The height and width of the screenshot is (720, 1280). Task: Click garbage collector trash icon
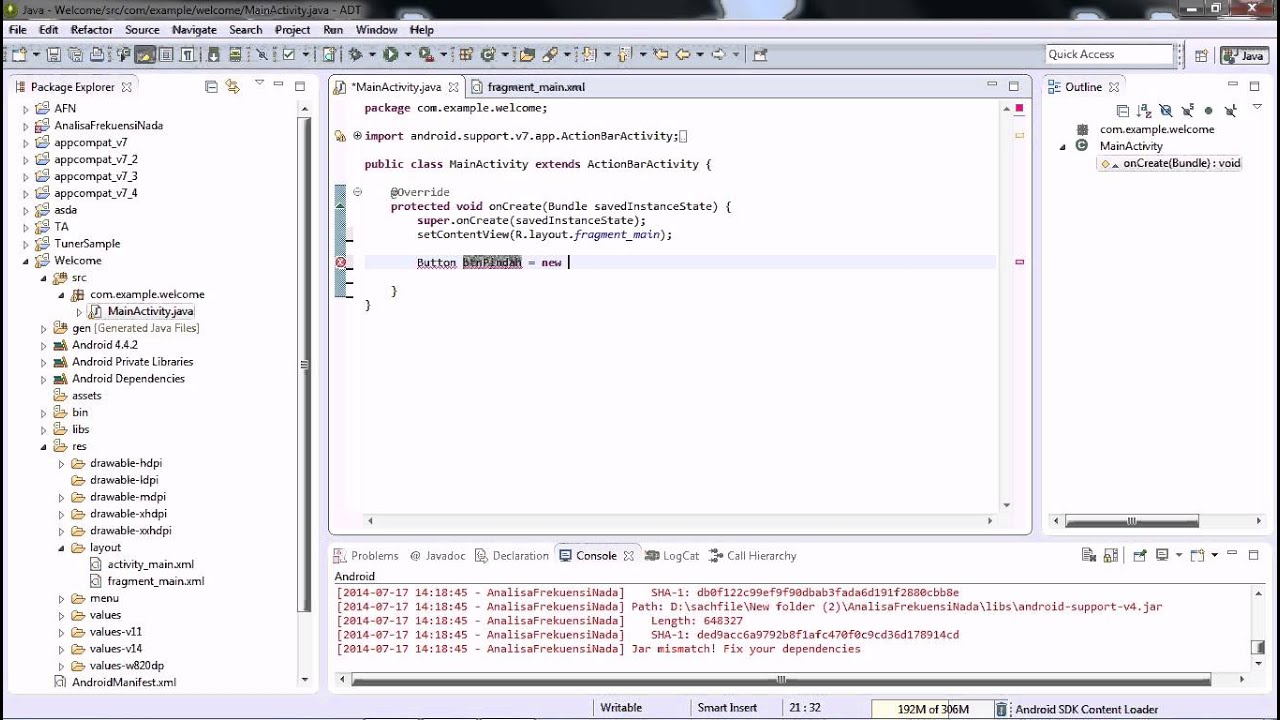[1001, 709]
